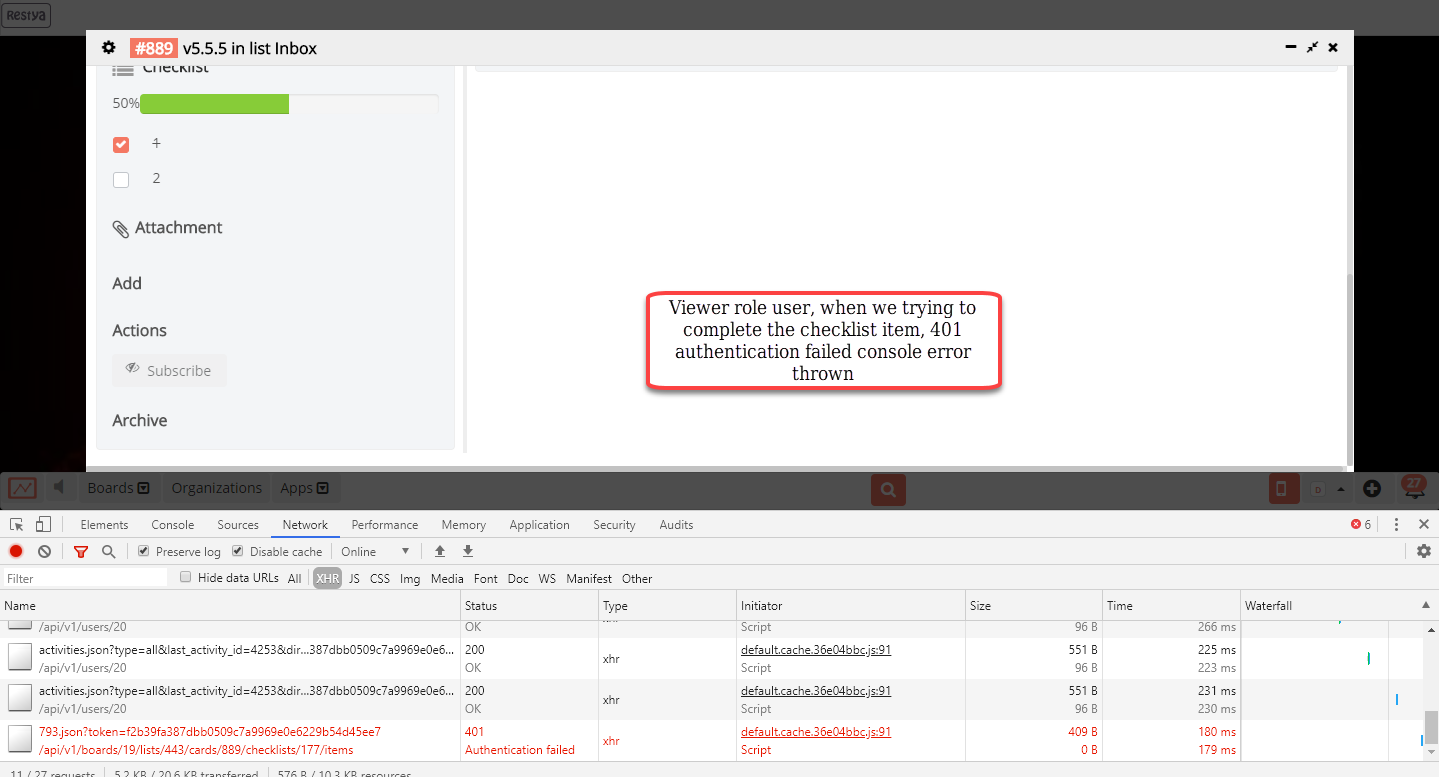Screen dimensions: 1439x777
Task: Select the inspect element cursor icon
Action: (15, 524)
